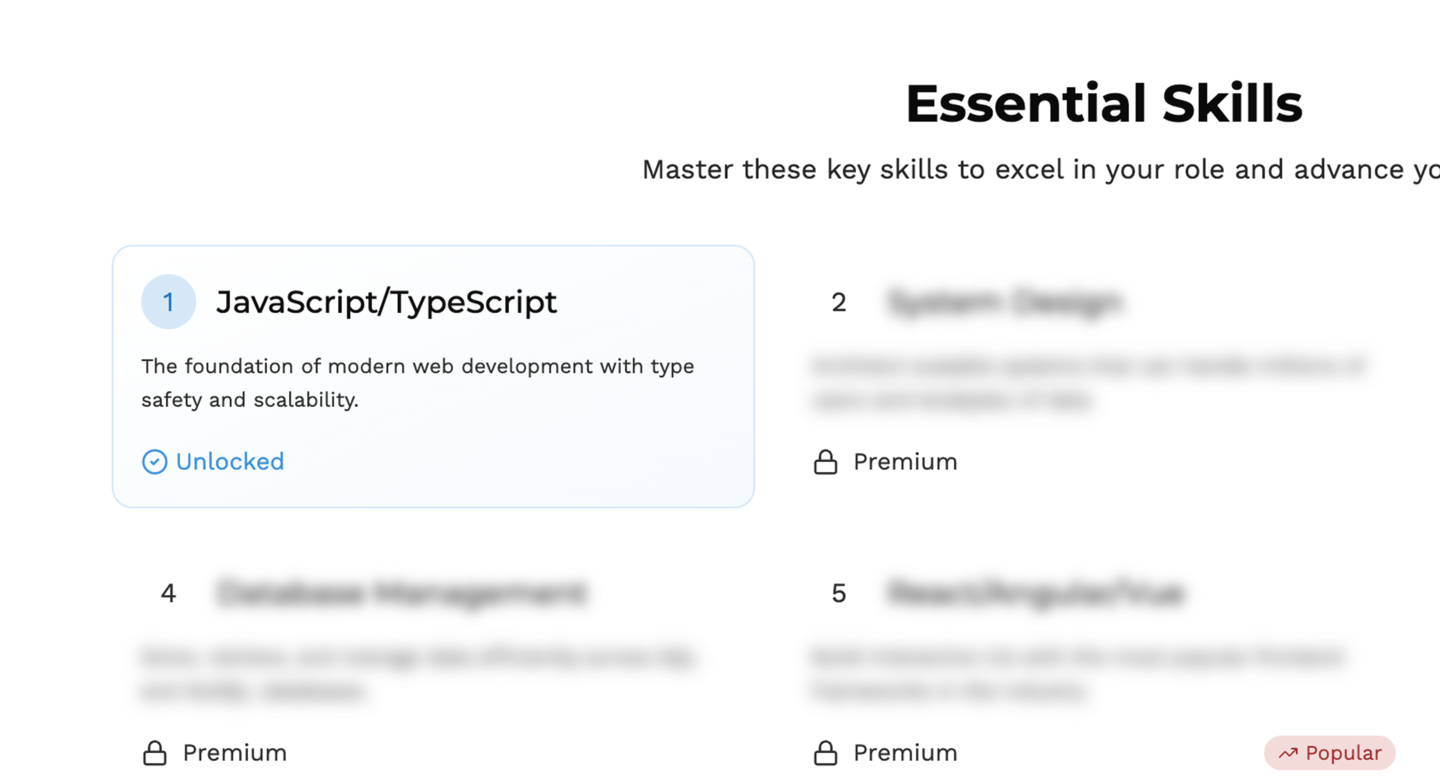Click the number 4 skill badge
Viewport: 1440px width, 778px height.
pos(168,593)
